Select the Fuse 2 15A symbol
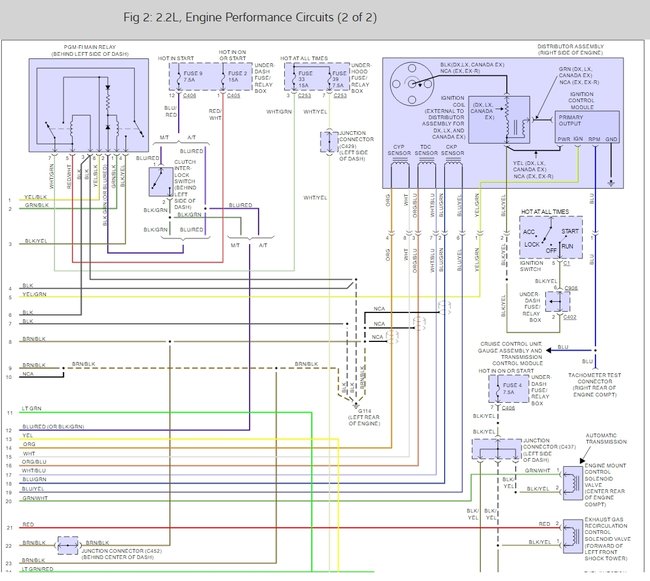The width and height of the screenshot is (650, 581). coord(223,77)
